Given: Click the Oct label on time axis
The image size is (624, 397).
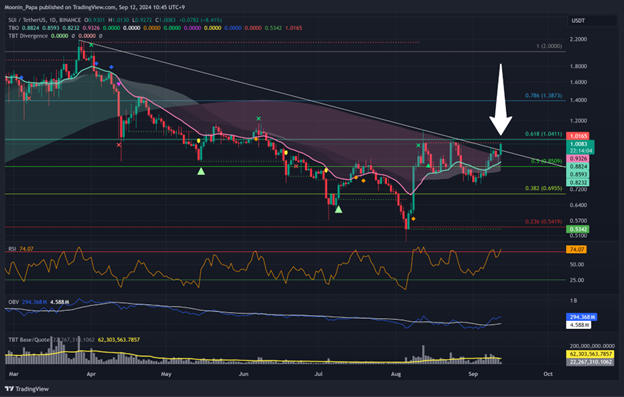Looking at the screenshot, I should click(548, 374).
